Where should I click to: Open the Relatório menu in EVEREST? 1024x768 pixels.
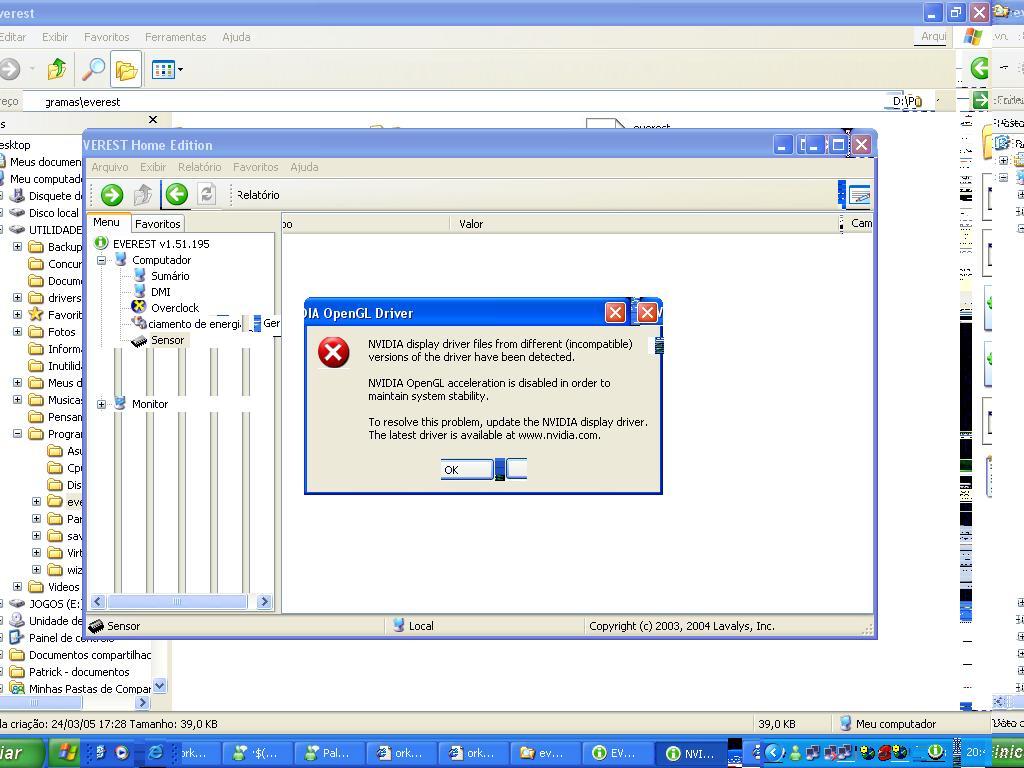click(x=199, y=167)
